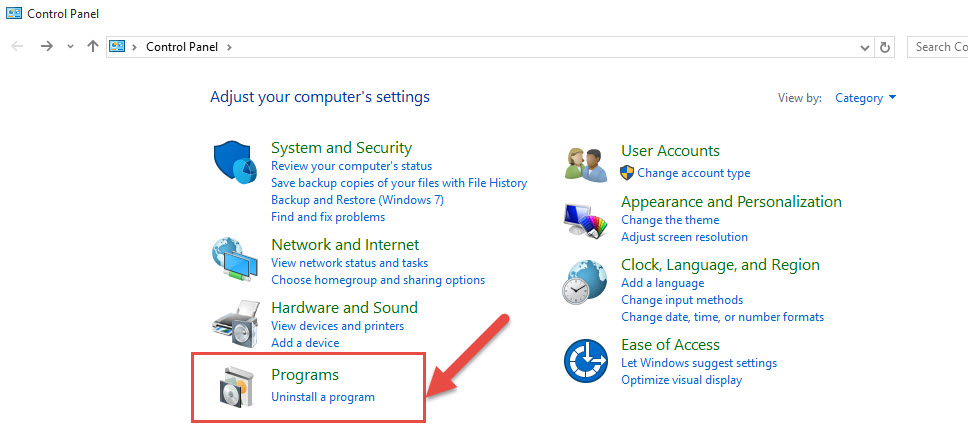Click Adjust screen resolution link
The image size is (968, 434).
(x=684, y=237)
